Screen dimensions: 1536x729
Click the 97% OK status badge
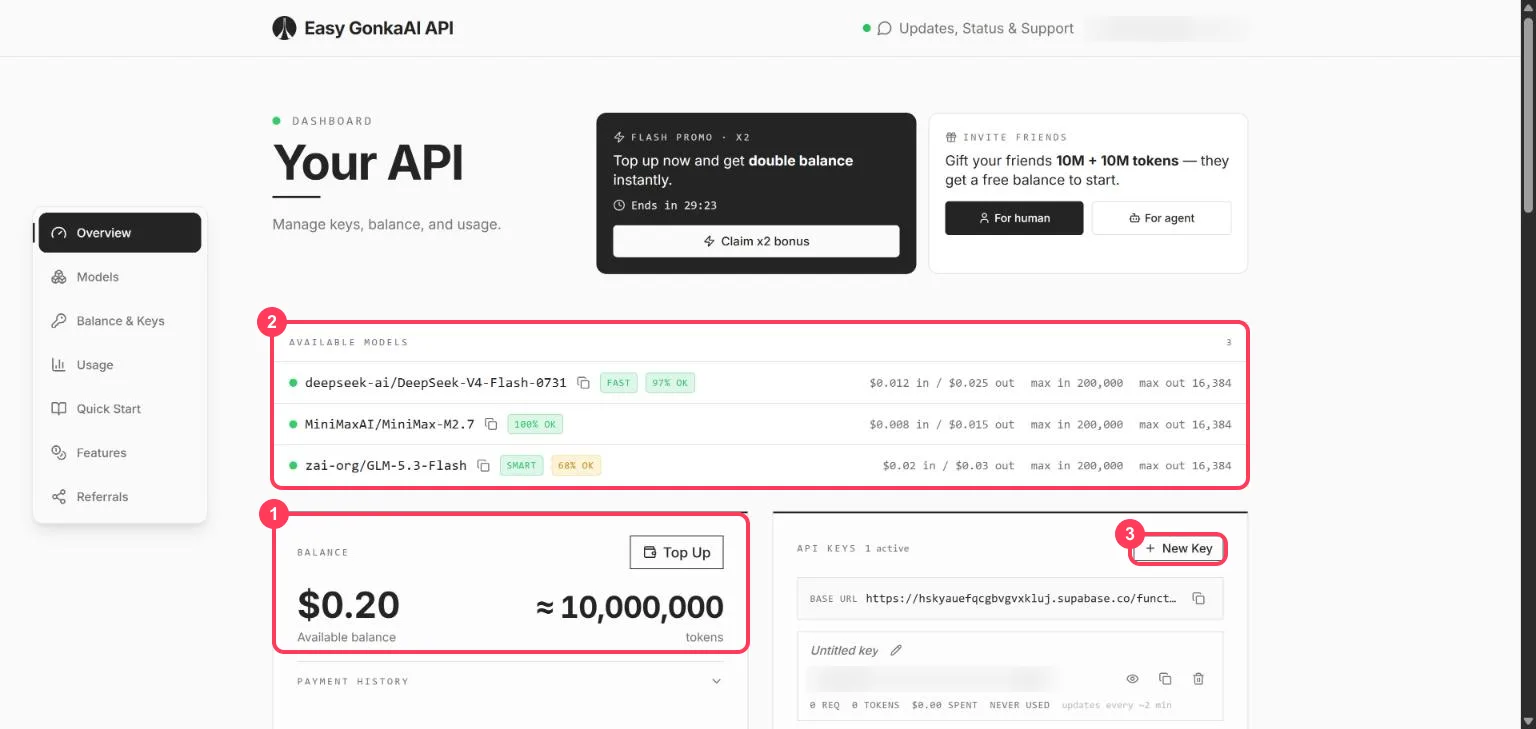point(670,383)
